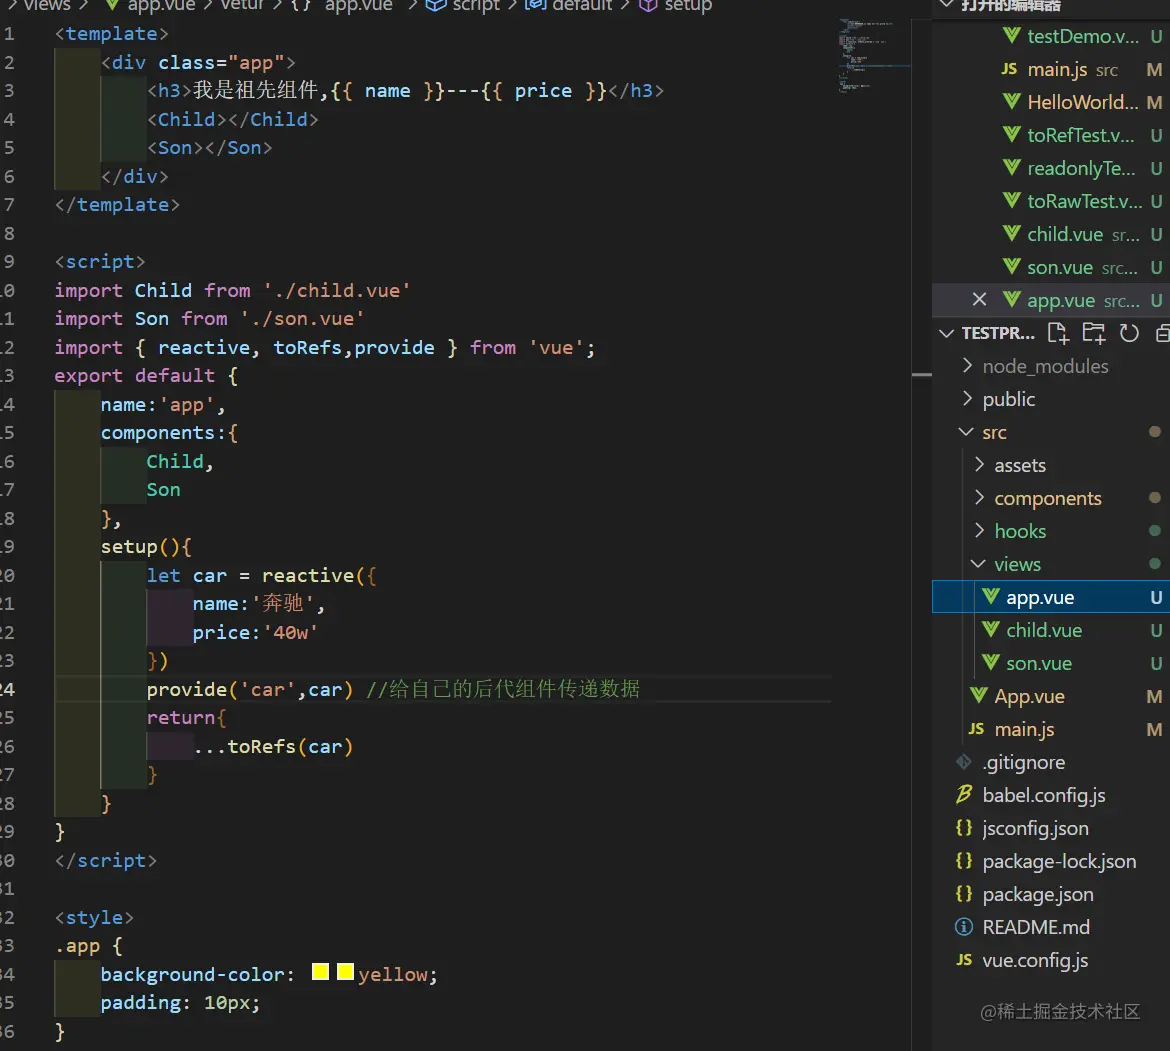Click the provide('car',car) call on line 24
The height and width of the screenshot is (1051, 1170).
[x=249, y=689]
